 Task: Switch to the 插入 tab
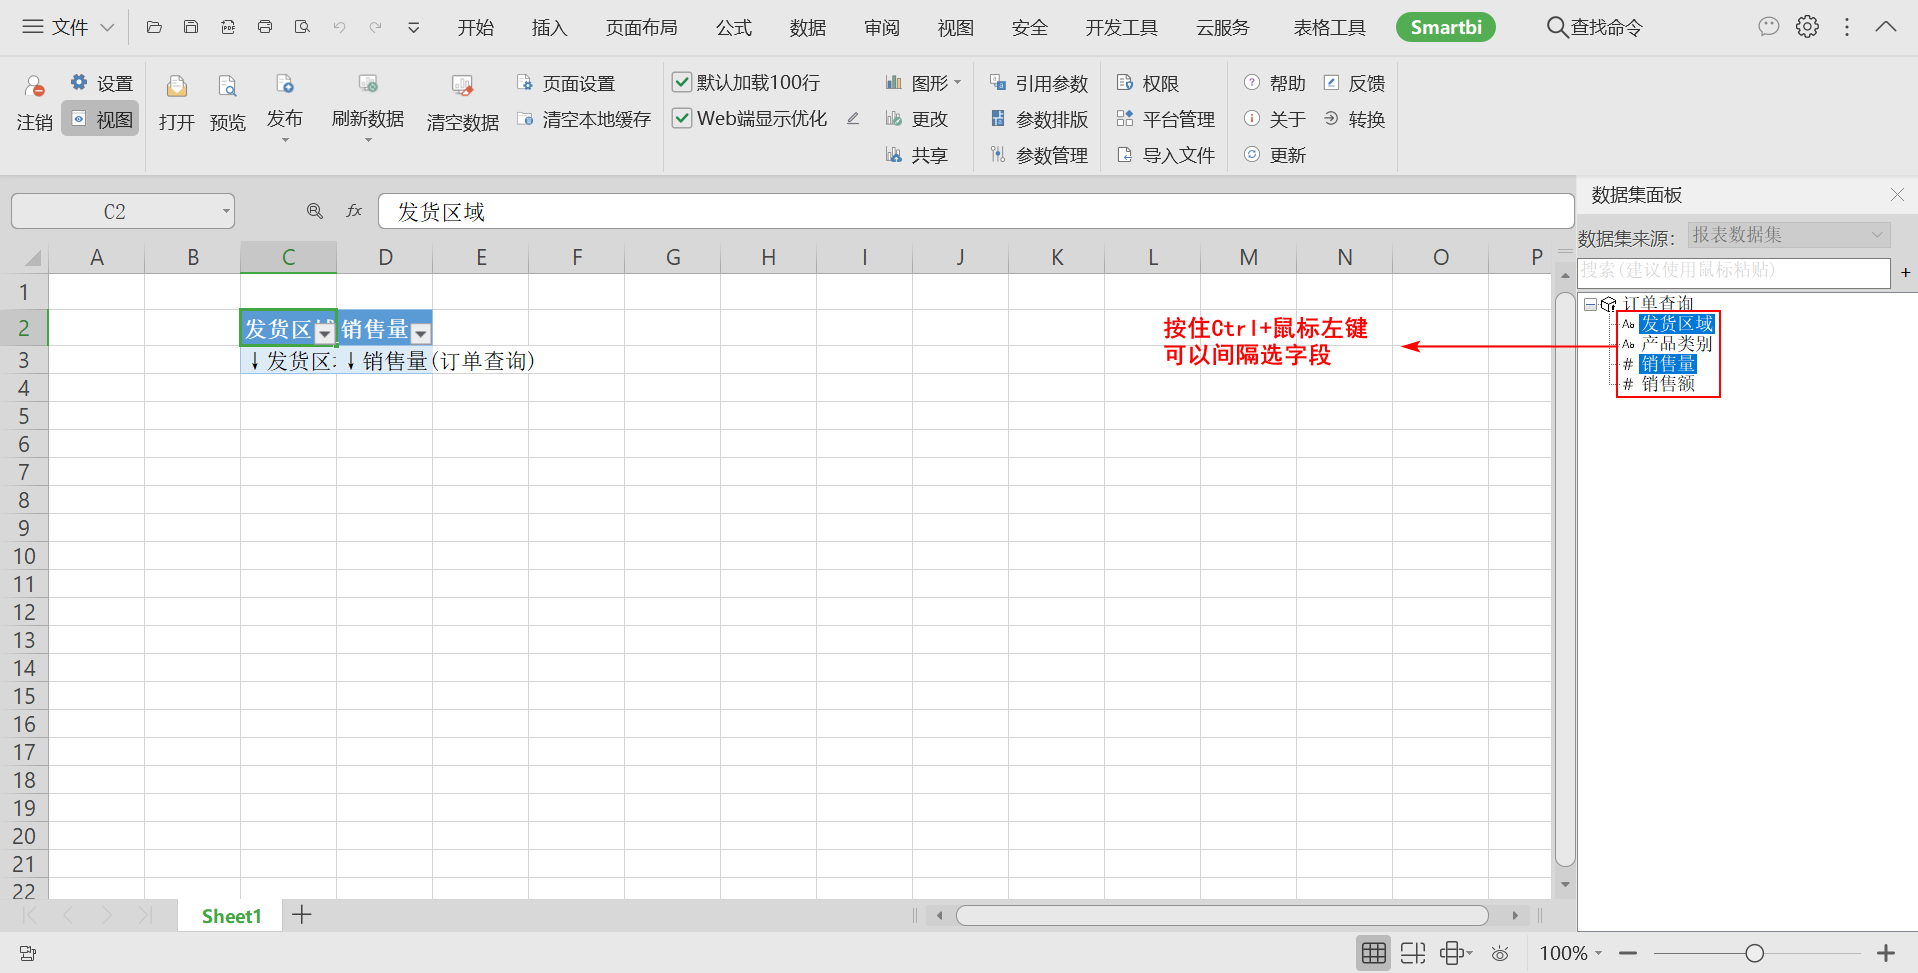550,27
